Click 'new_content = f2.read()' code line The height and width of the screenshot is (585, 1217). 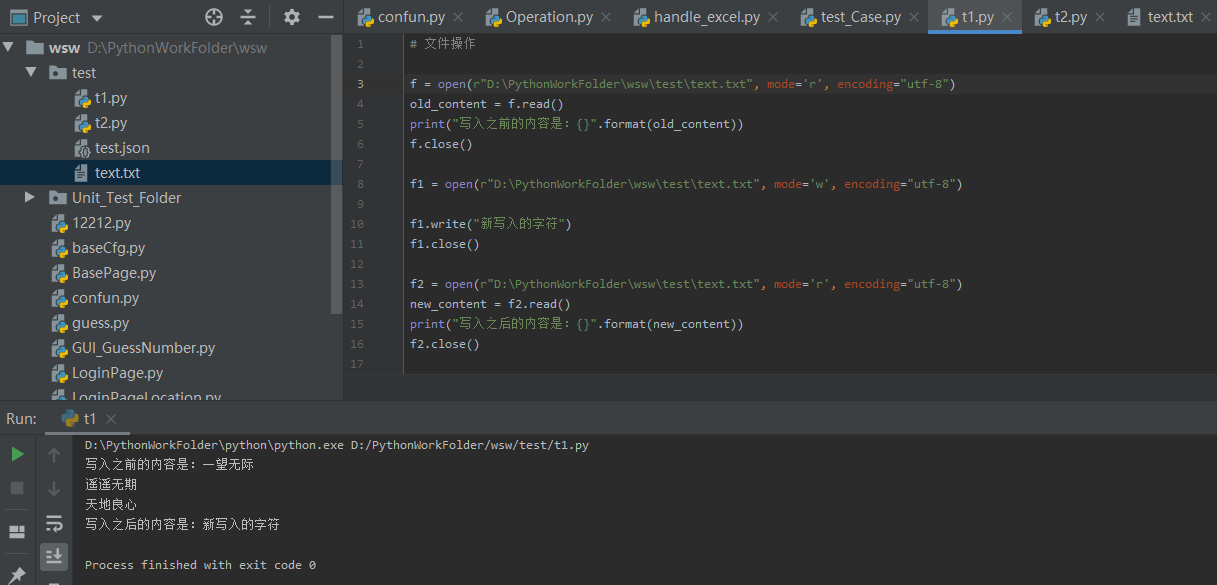490,304
